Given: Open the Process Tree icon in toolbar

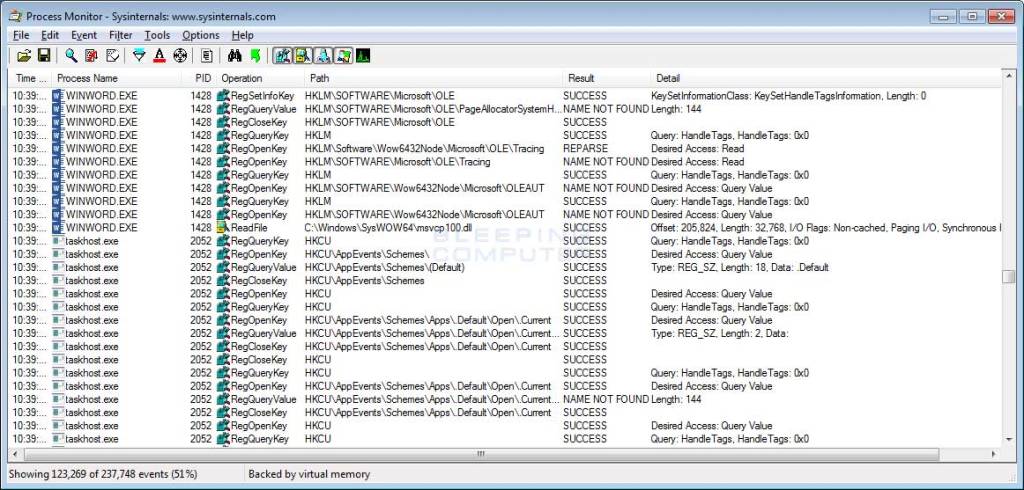Looking at the screenshot, I should tap(207, 55).
